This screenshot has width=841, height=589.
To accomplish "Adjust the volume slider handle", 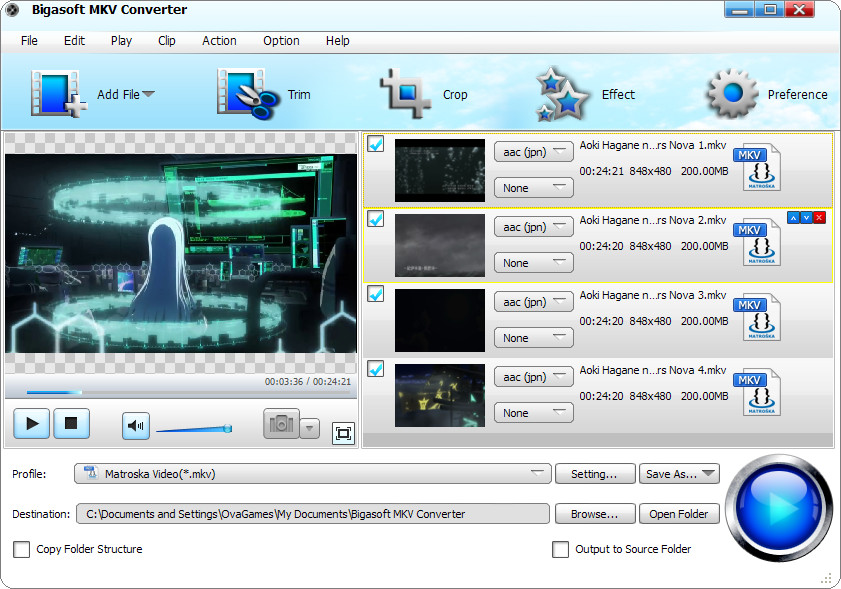I will [x=227, y=428].
